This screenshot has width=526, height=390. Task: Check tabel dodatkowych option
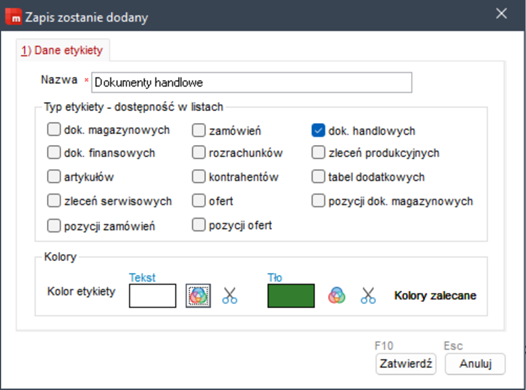318,176
